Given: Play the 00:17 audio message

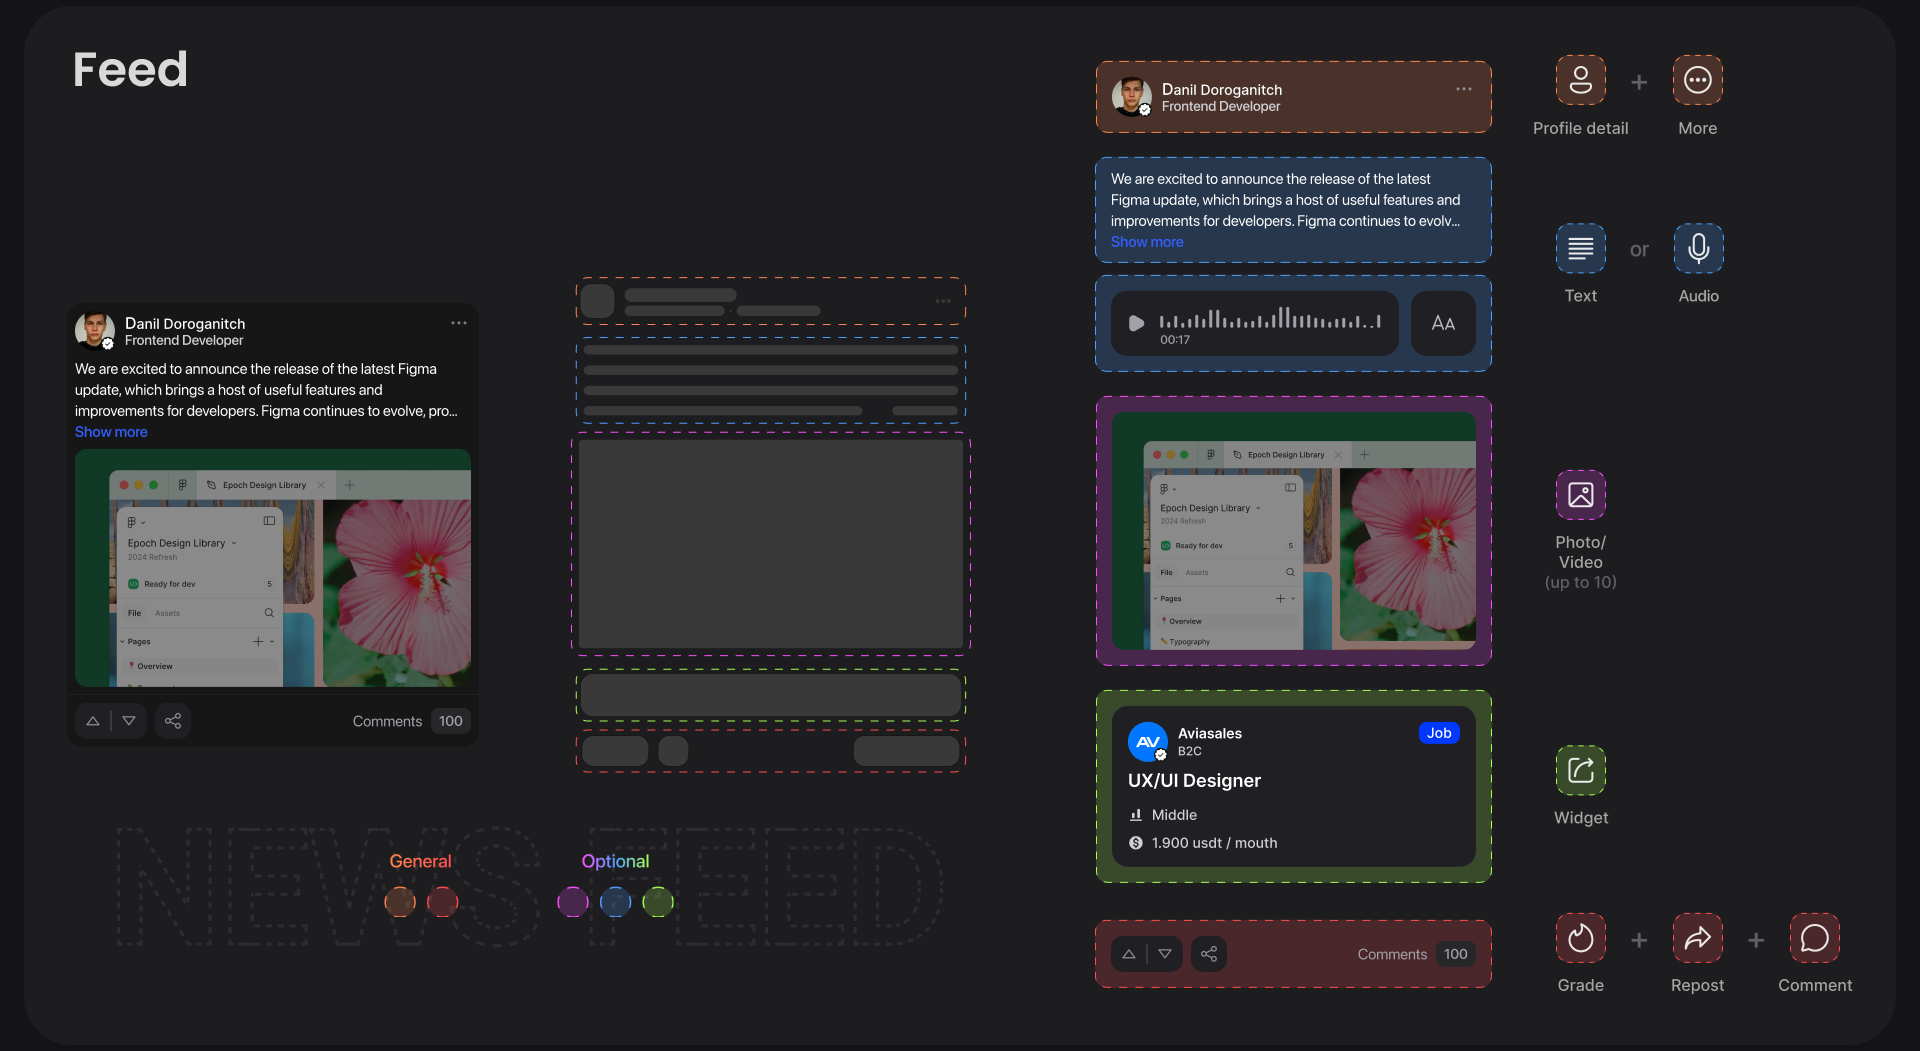Looking at the screenshot, I should (x=1136, y=323).
